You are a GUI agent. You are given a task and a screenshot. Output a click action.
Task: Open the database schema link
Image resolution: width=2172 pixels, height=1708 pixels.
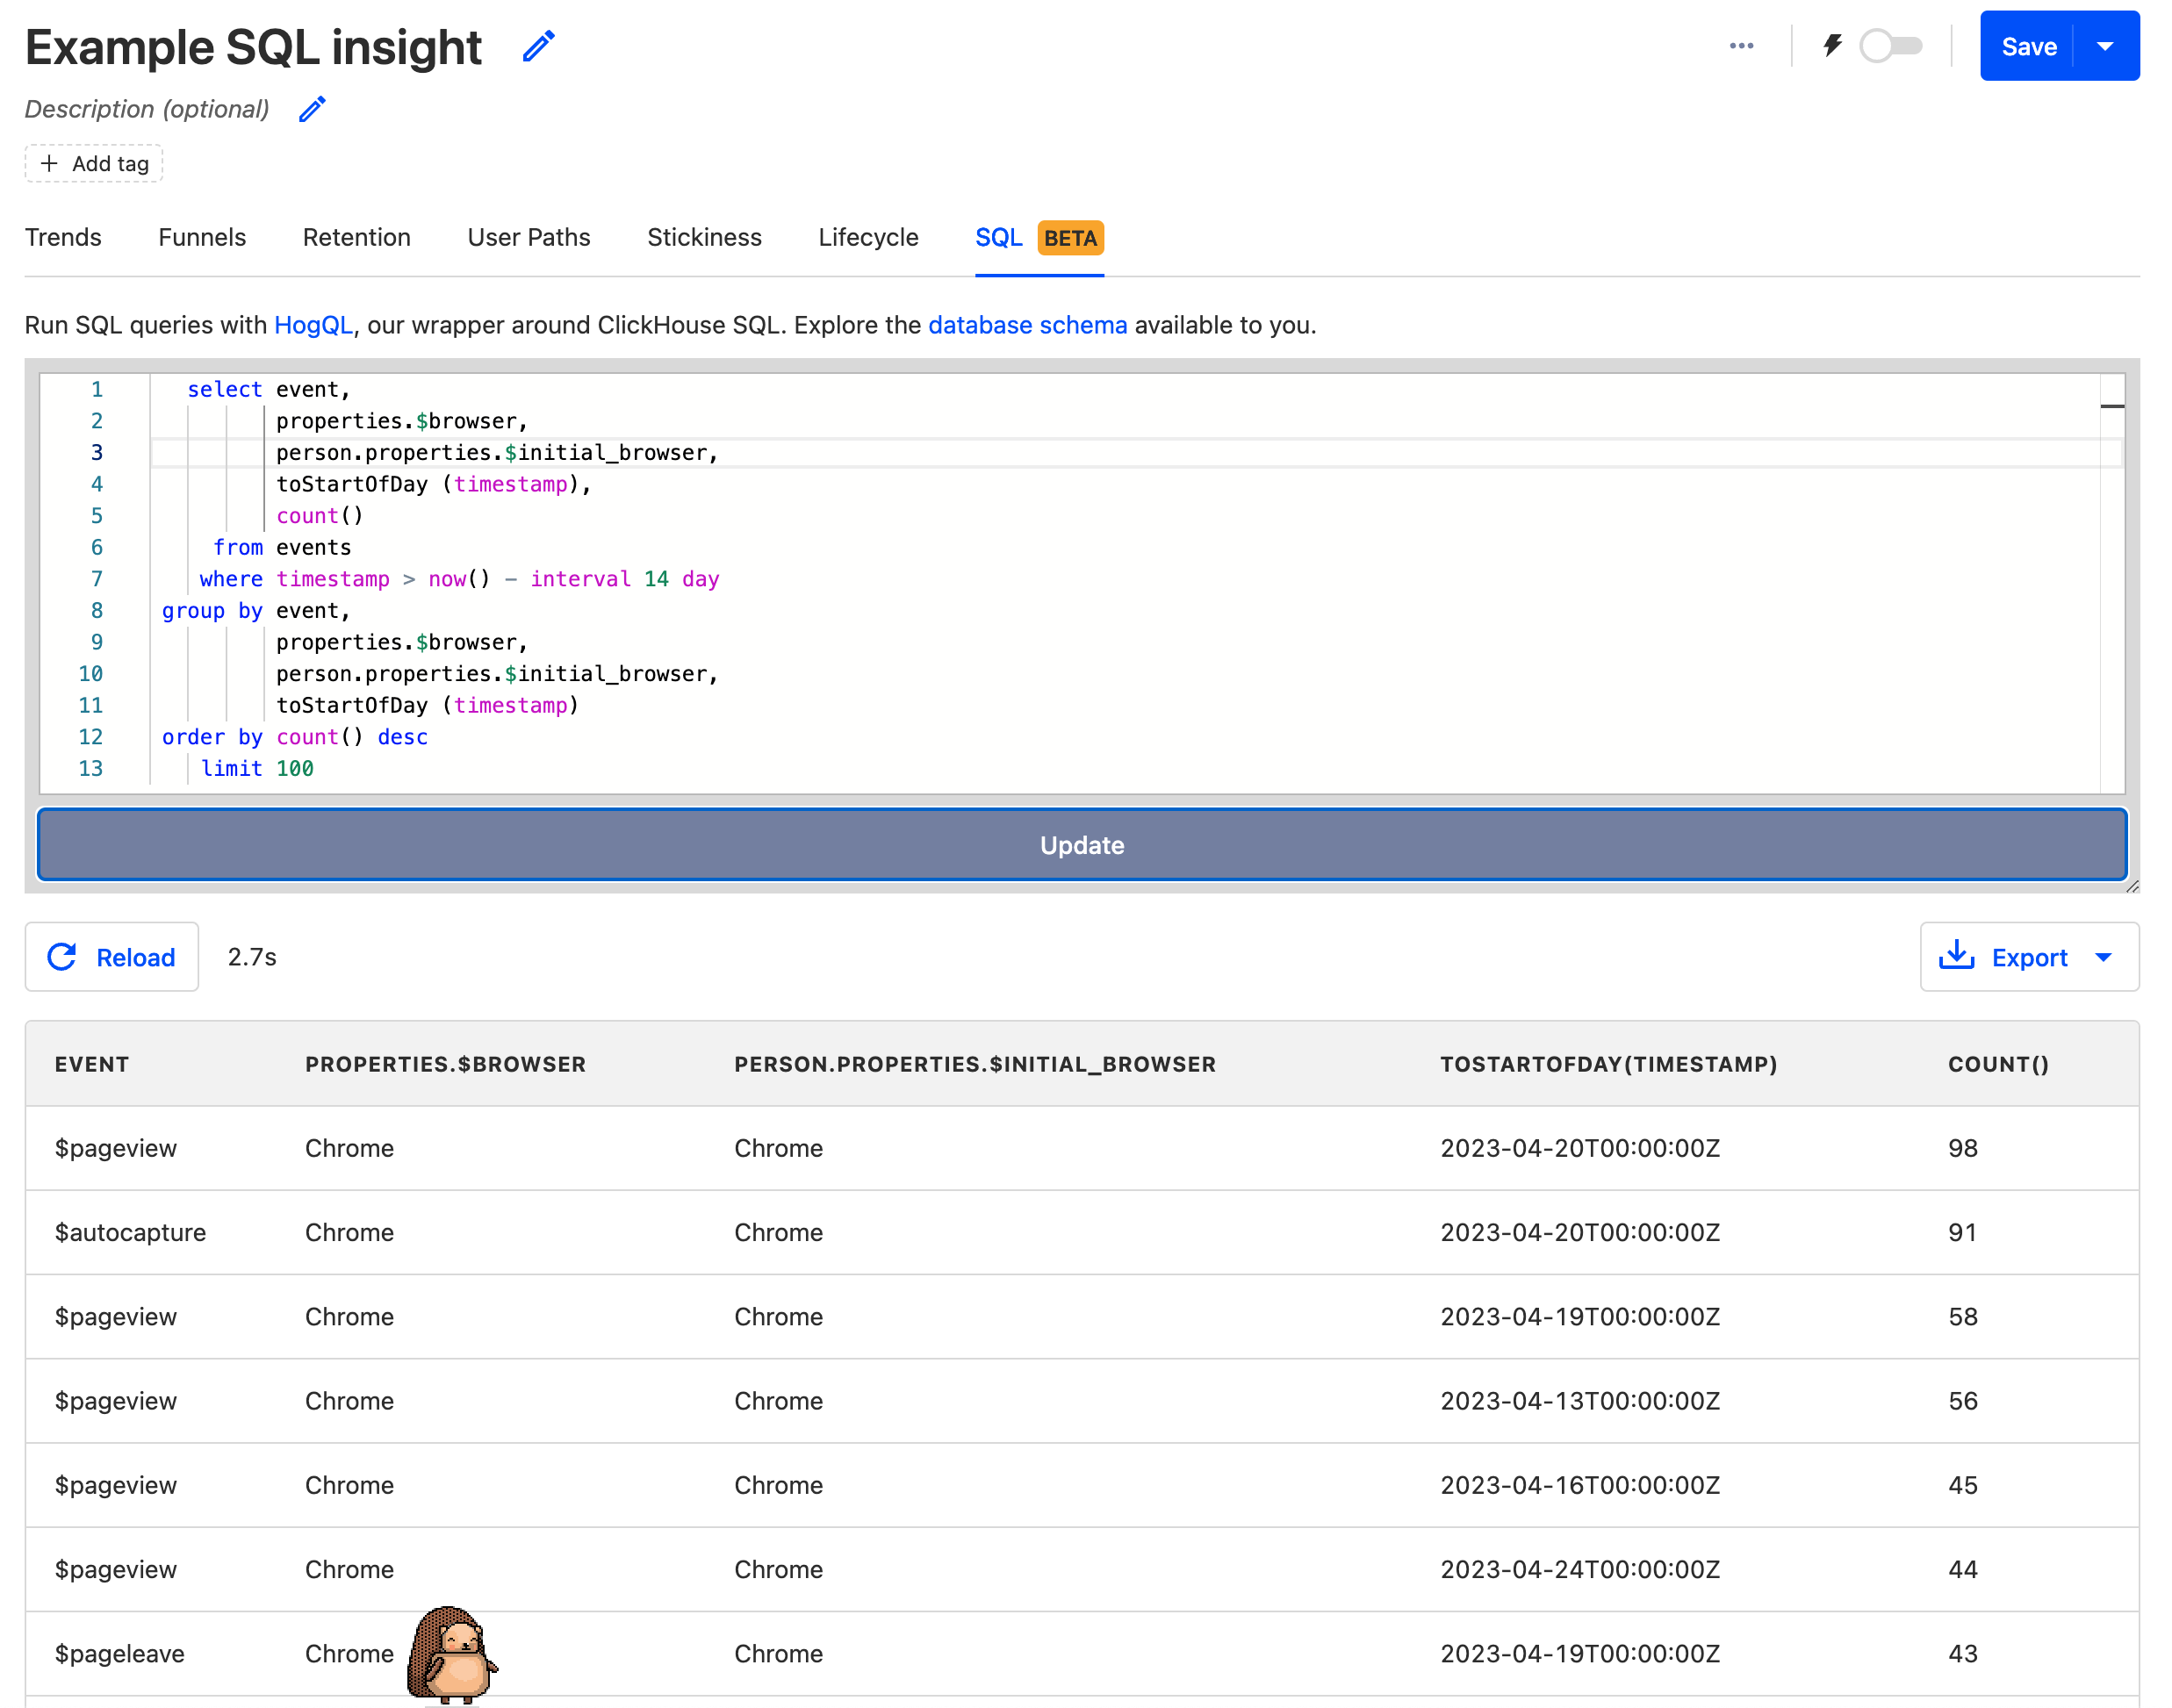tap(1027, 324)
